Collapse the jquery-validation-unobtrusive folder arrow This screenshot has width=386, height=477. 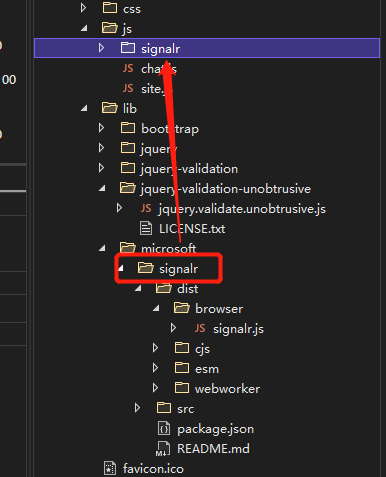tap(102, 189)
